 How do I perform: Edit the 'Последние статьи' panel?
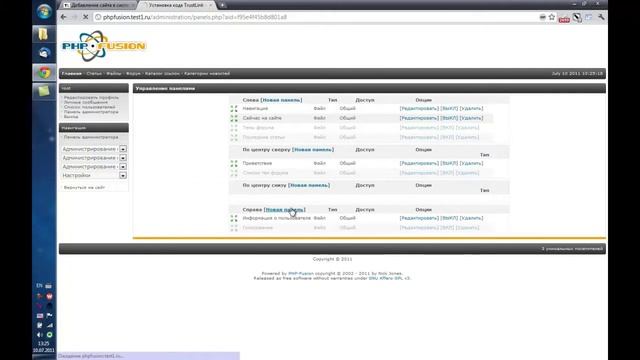419,137
